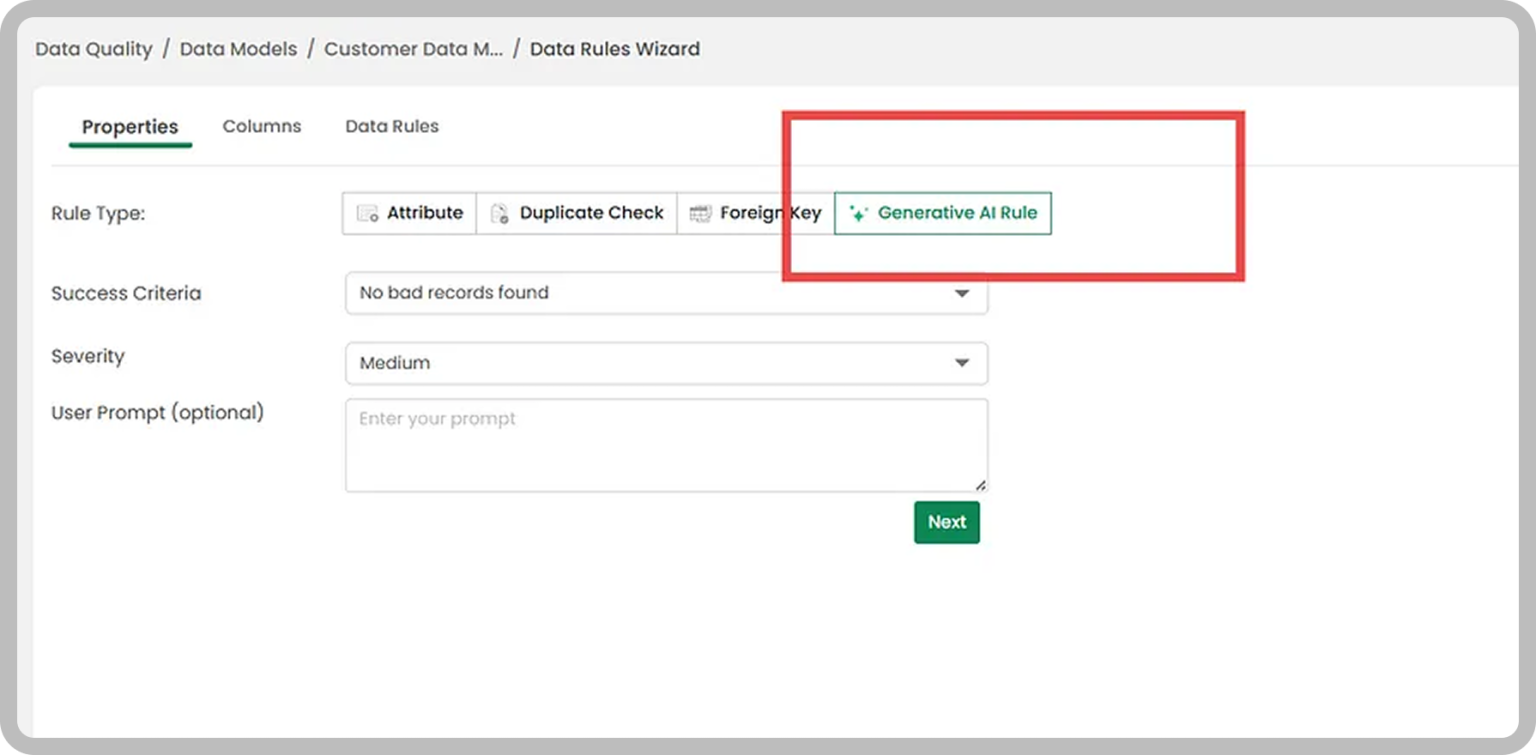Viewport: 1536px width, 755px height.
Task: Pick the Foreign Key rule type
Action: click(756, 213)
